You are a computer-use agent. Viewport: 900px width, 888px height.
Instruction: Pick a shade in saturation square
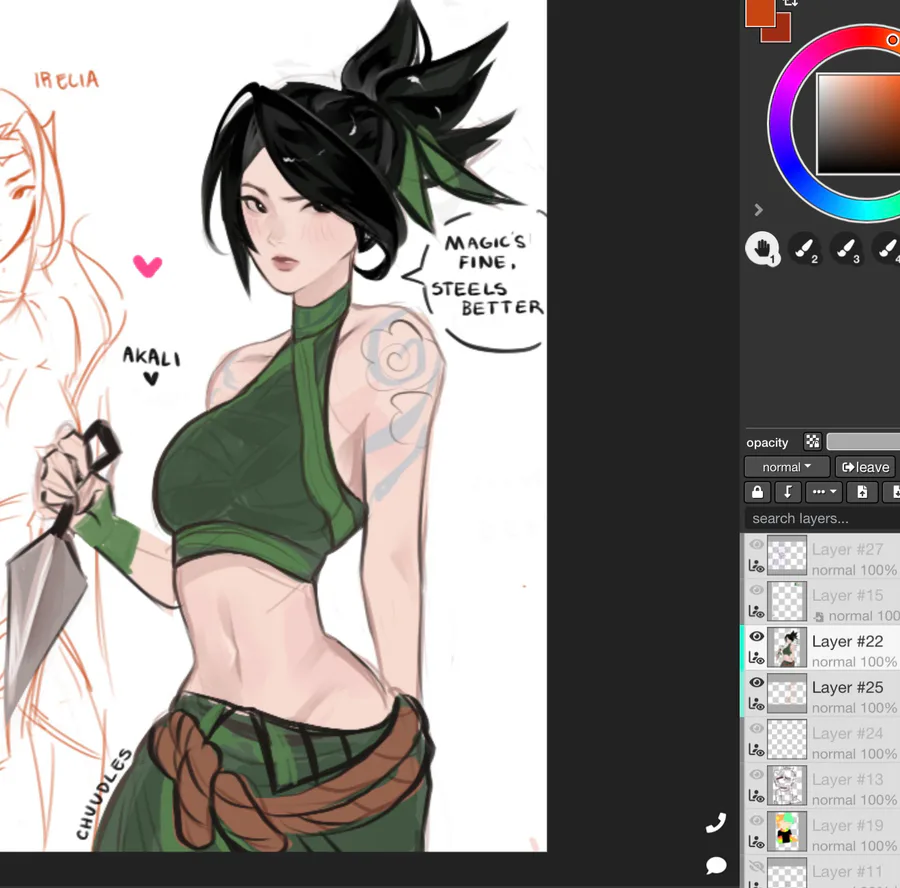(859, 123)
